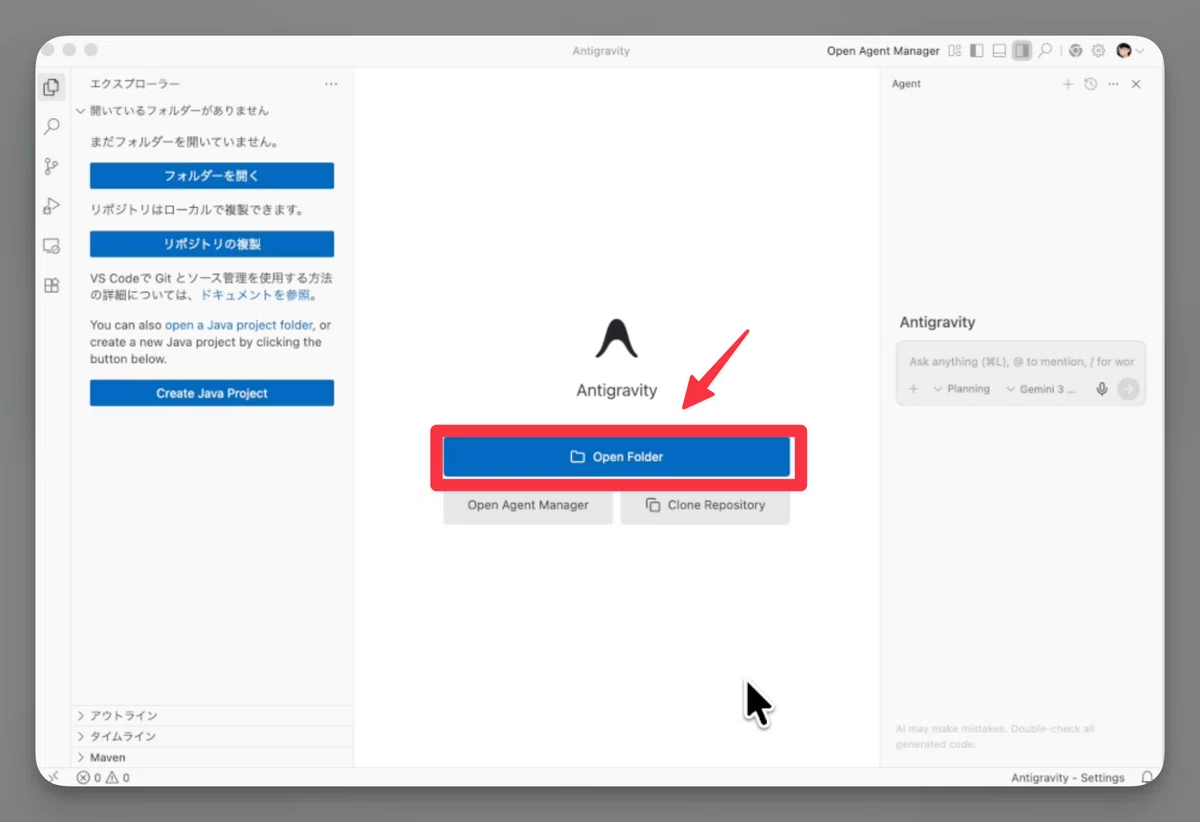
Task: Click the blue Open Folder button
Action: [617, 457]
